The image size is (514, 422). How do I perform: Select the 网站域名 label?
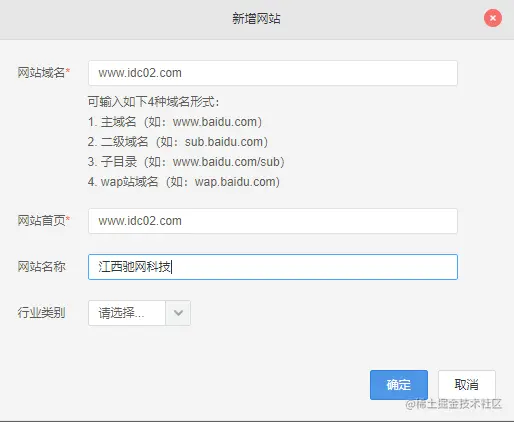click(41, 72)
